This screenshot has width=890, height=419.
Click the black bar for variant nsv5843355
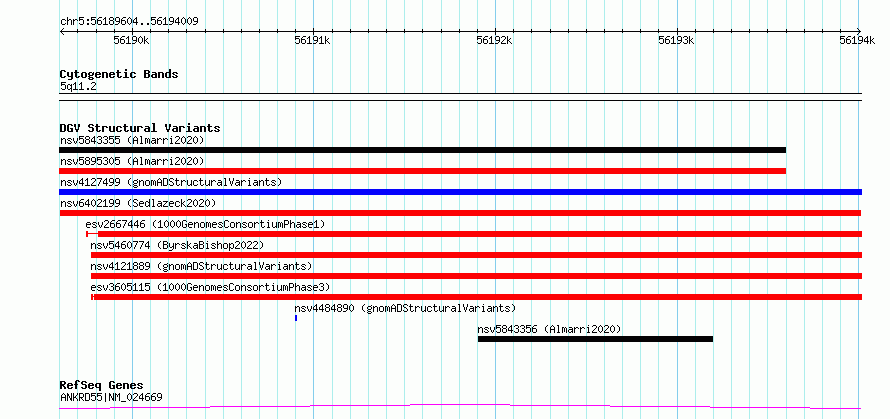(422, 150)
